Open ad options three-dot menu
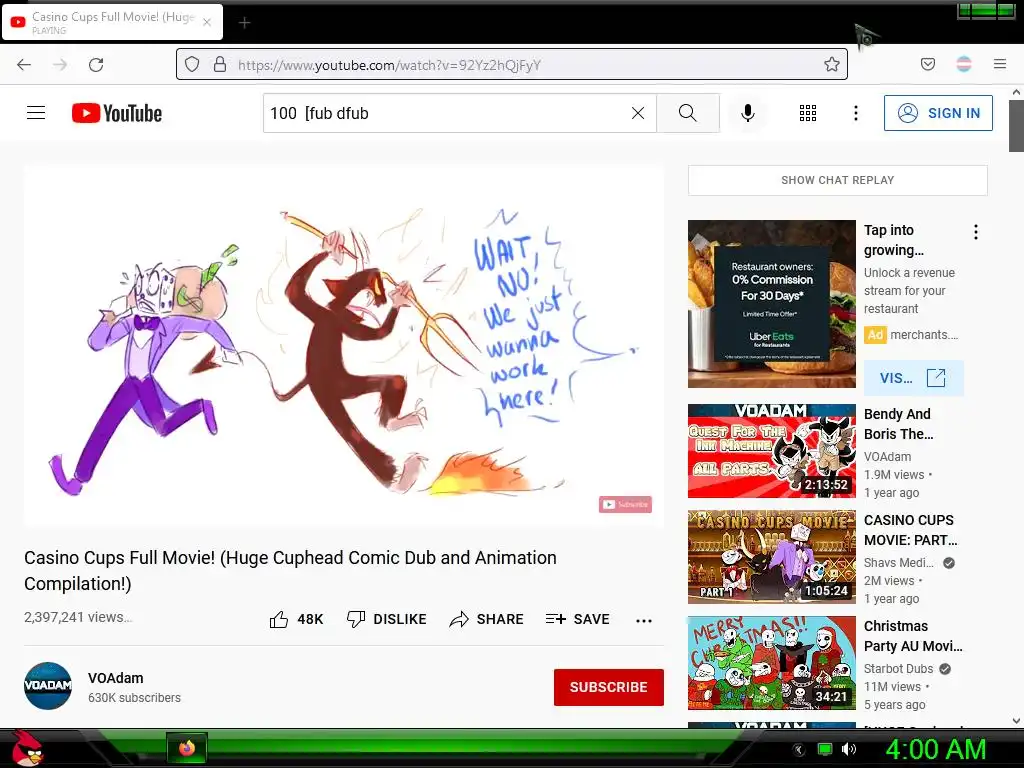The width and height of the screenshot is (1024, 768). tap(976, 232)
